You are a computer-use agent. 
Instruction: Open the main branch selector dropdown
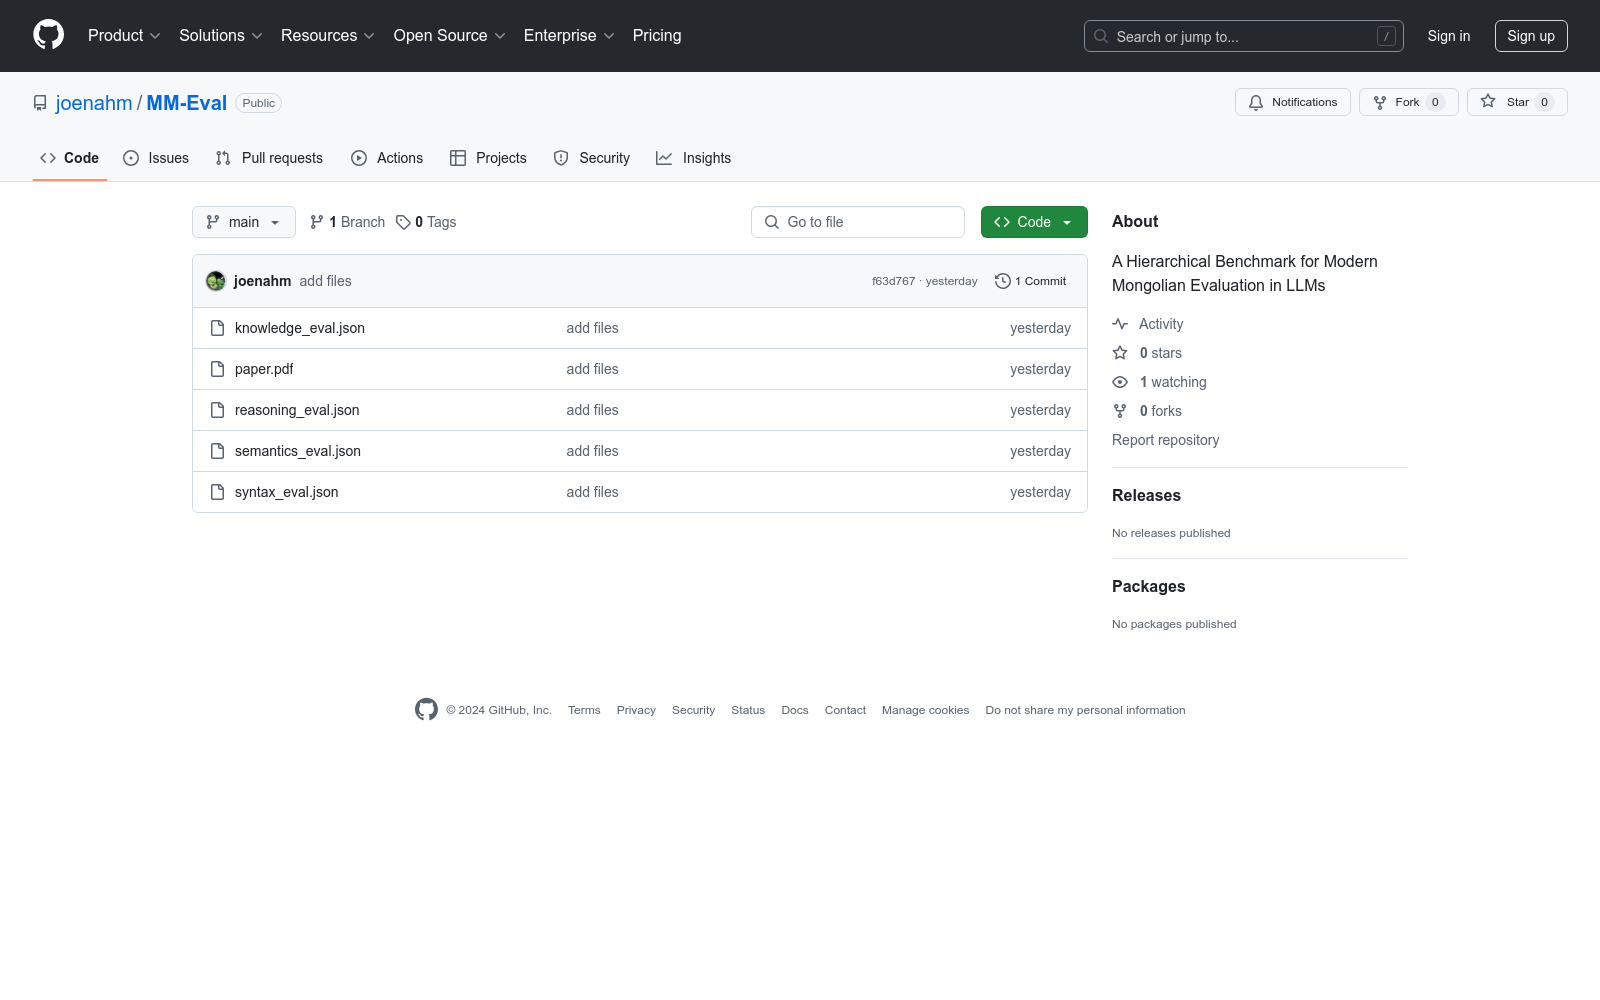pyautogui.click(x=244, y=222)
